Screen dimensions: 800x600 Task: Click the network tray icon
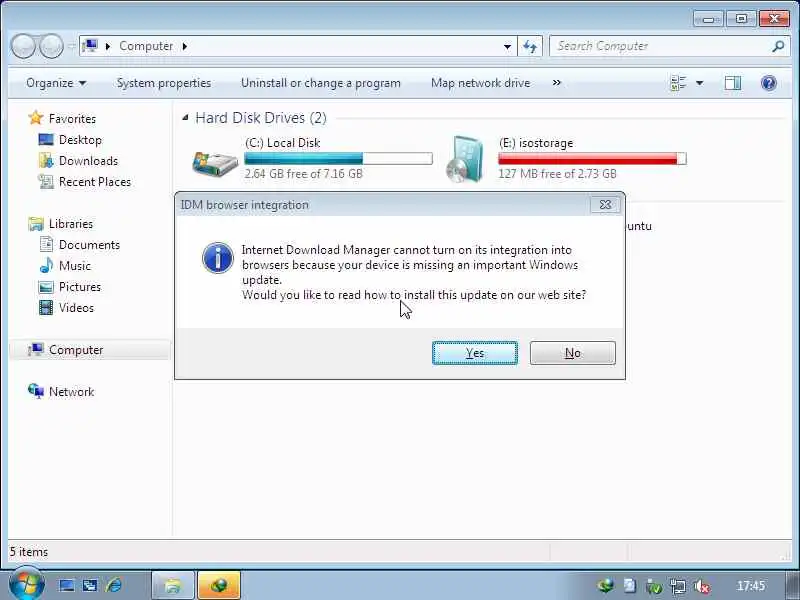click(678, 586)
